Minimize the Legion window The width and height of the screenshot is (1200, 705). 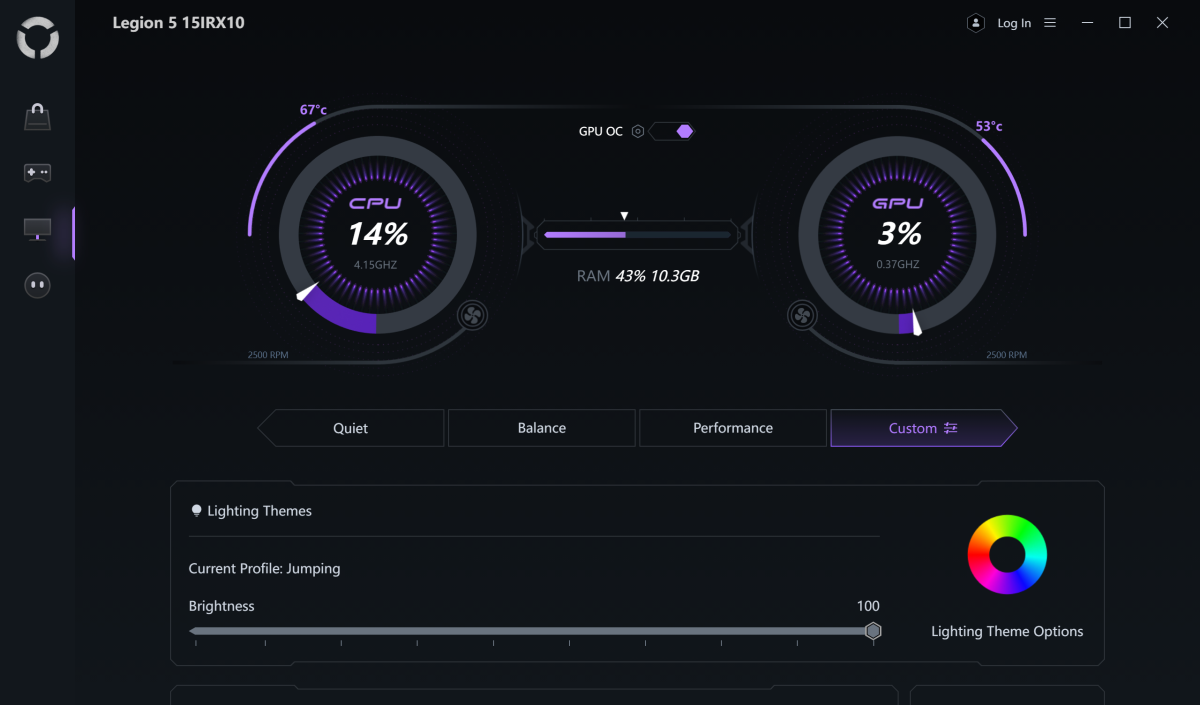[x=1088, y=23]
